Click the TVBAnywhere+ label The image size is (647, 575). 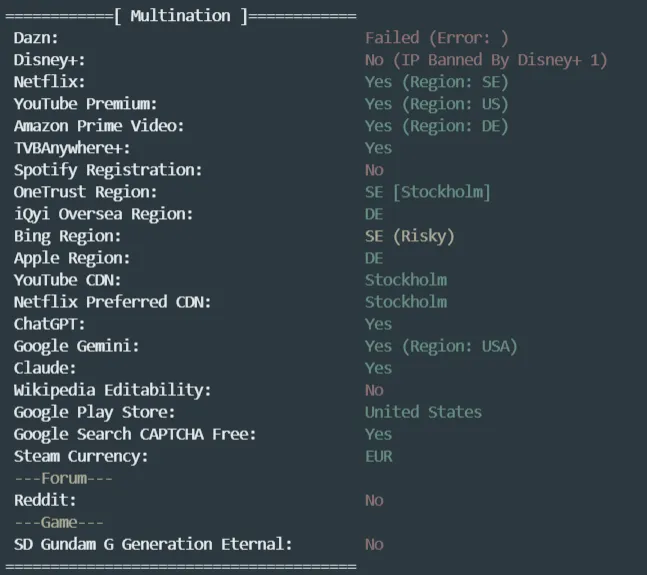point(69,148)
